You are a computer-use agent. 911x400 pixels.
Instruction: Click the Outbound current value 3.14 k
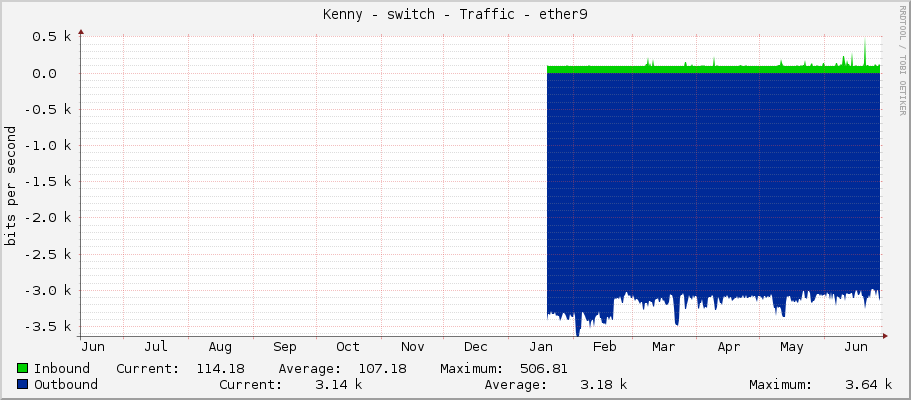point(339,384)
